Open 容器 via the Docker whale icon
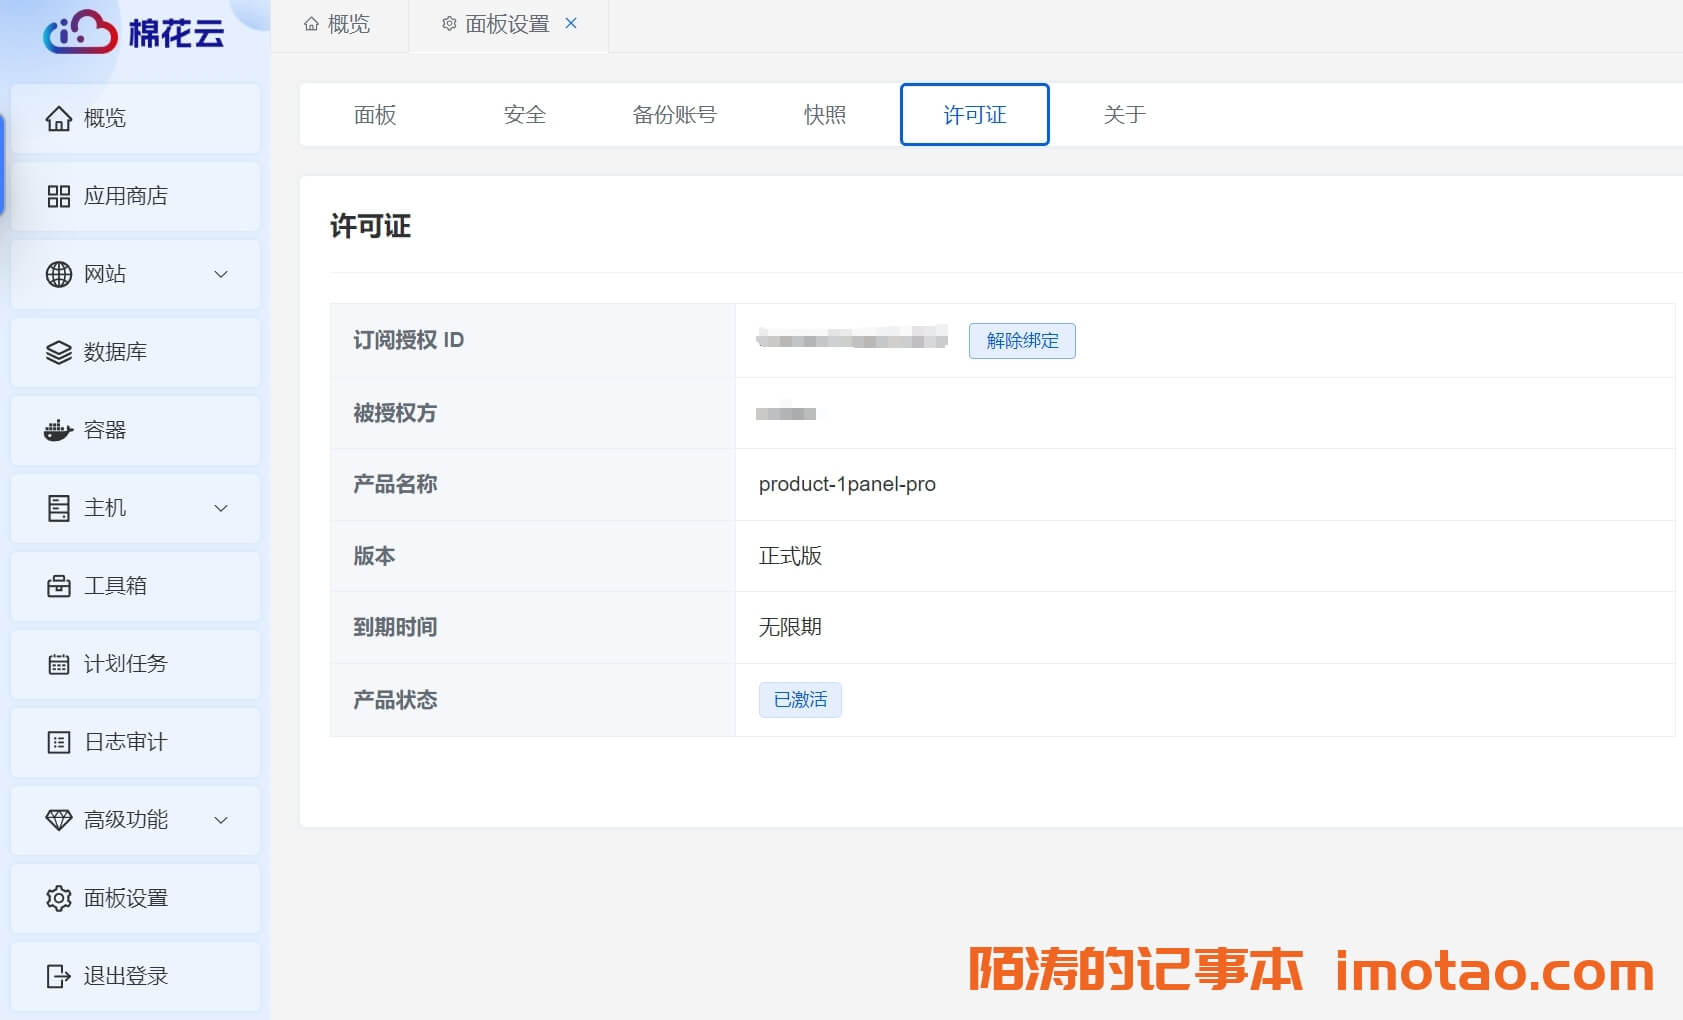Screen dimensions: 1683x1020 click(59, 431)
